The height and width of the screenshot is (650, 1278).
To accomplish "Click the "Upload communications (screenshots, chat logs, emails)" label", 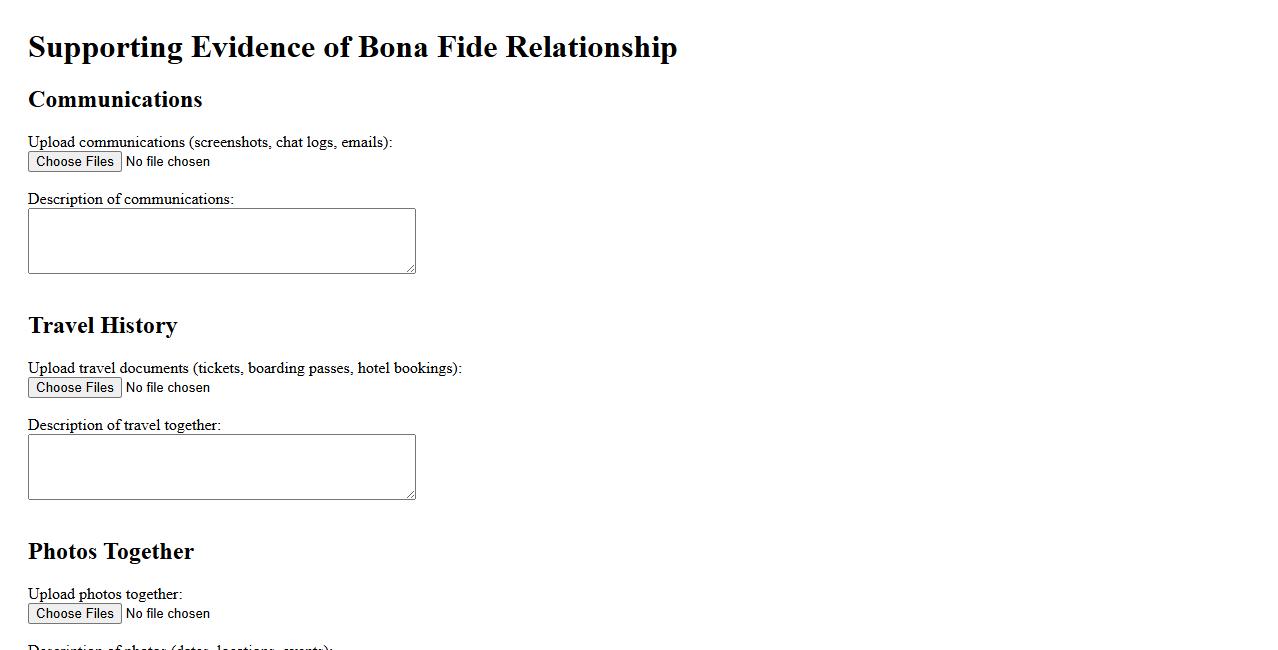I will click(x=210, y=142).
